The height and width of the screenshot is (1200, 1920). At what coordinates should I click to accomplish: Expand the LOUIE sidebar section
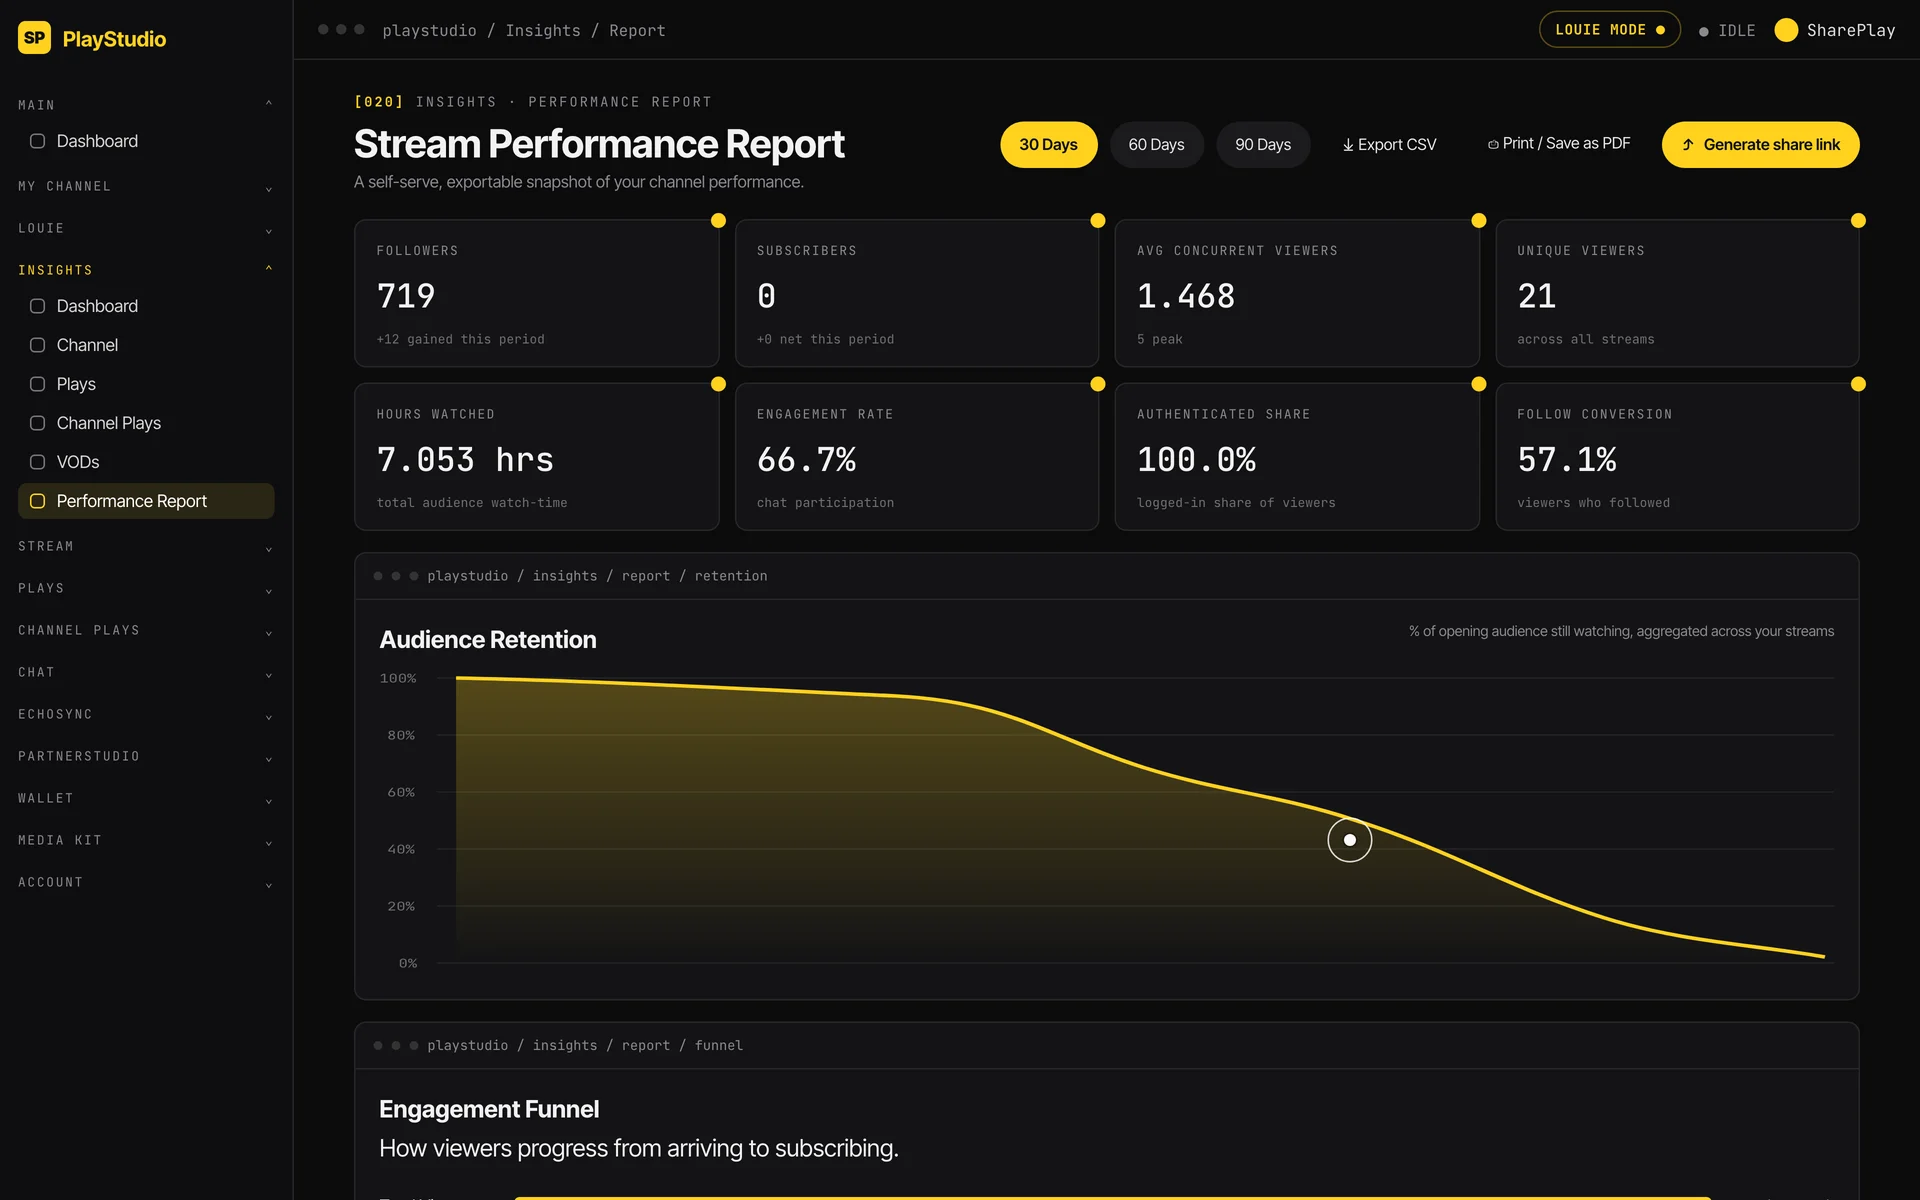[x=145, y=229]
